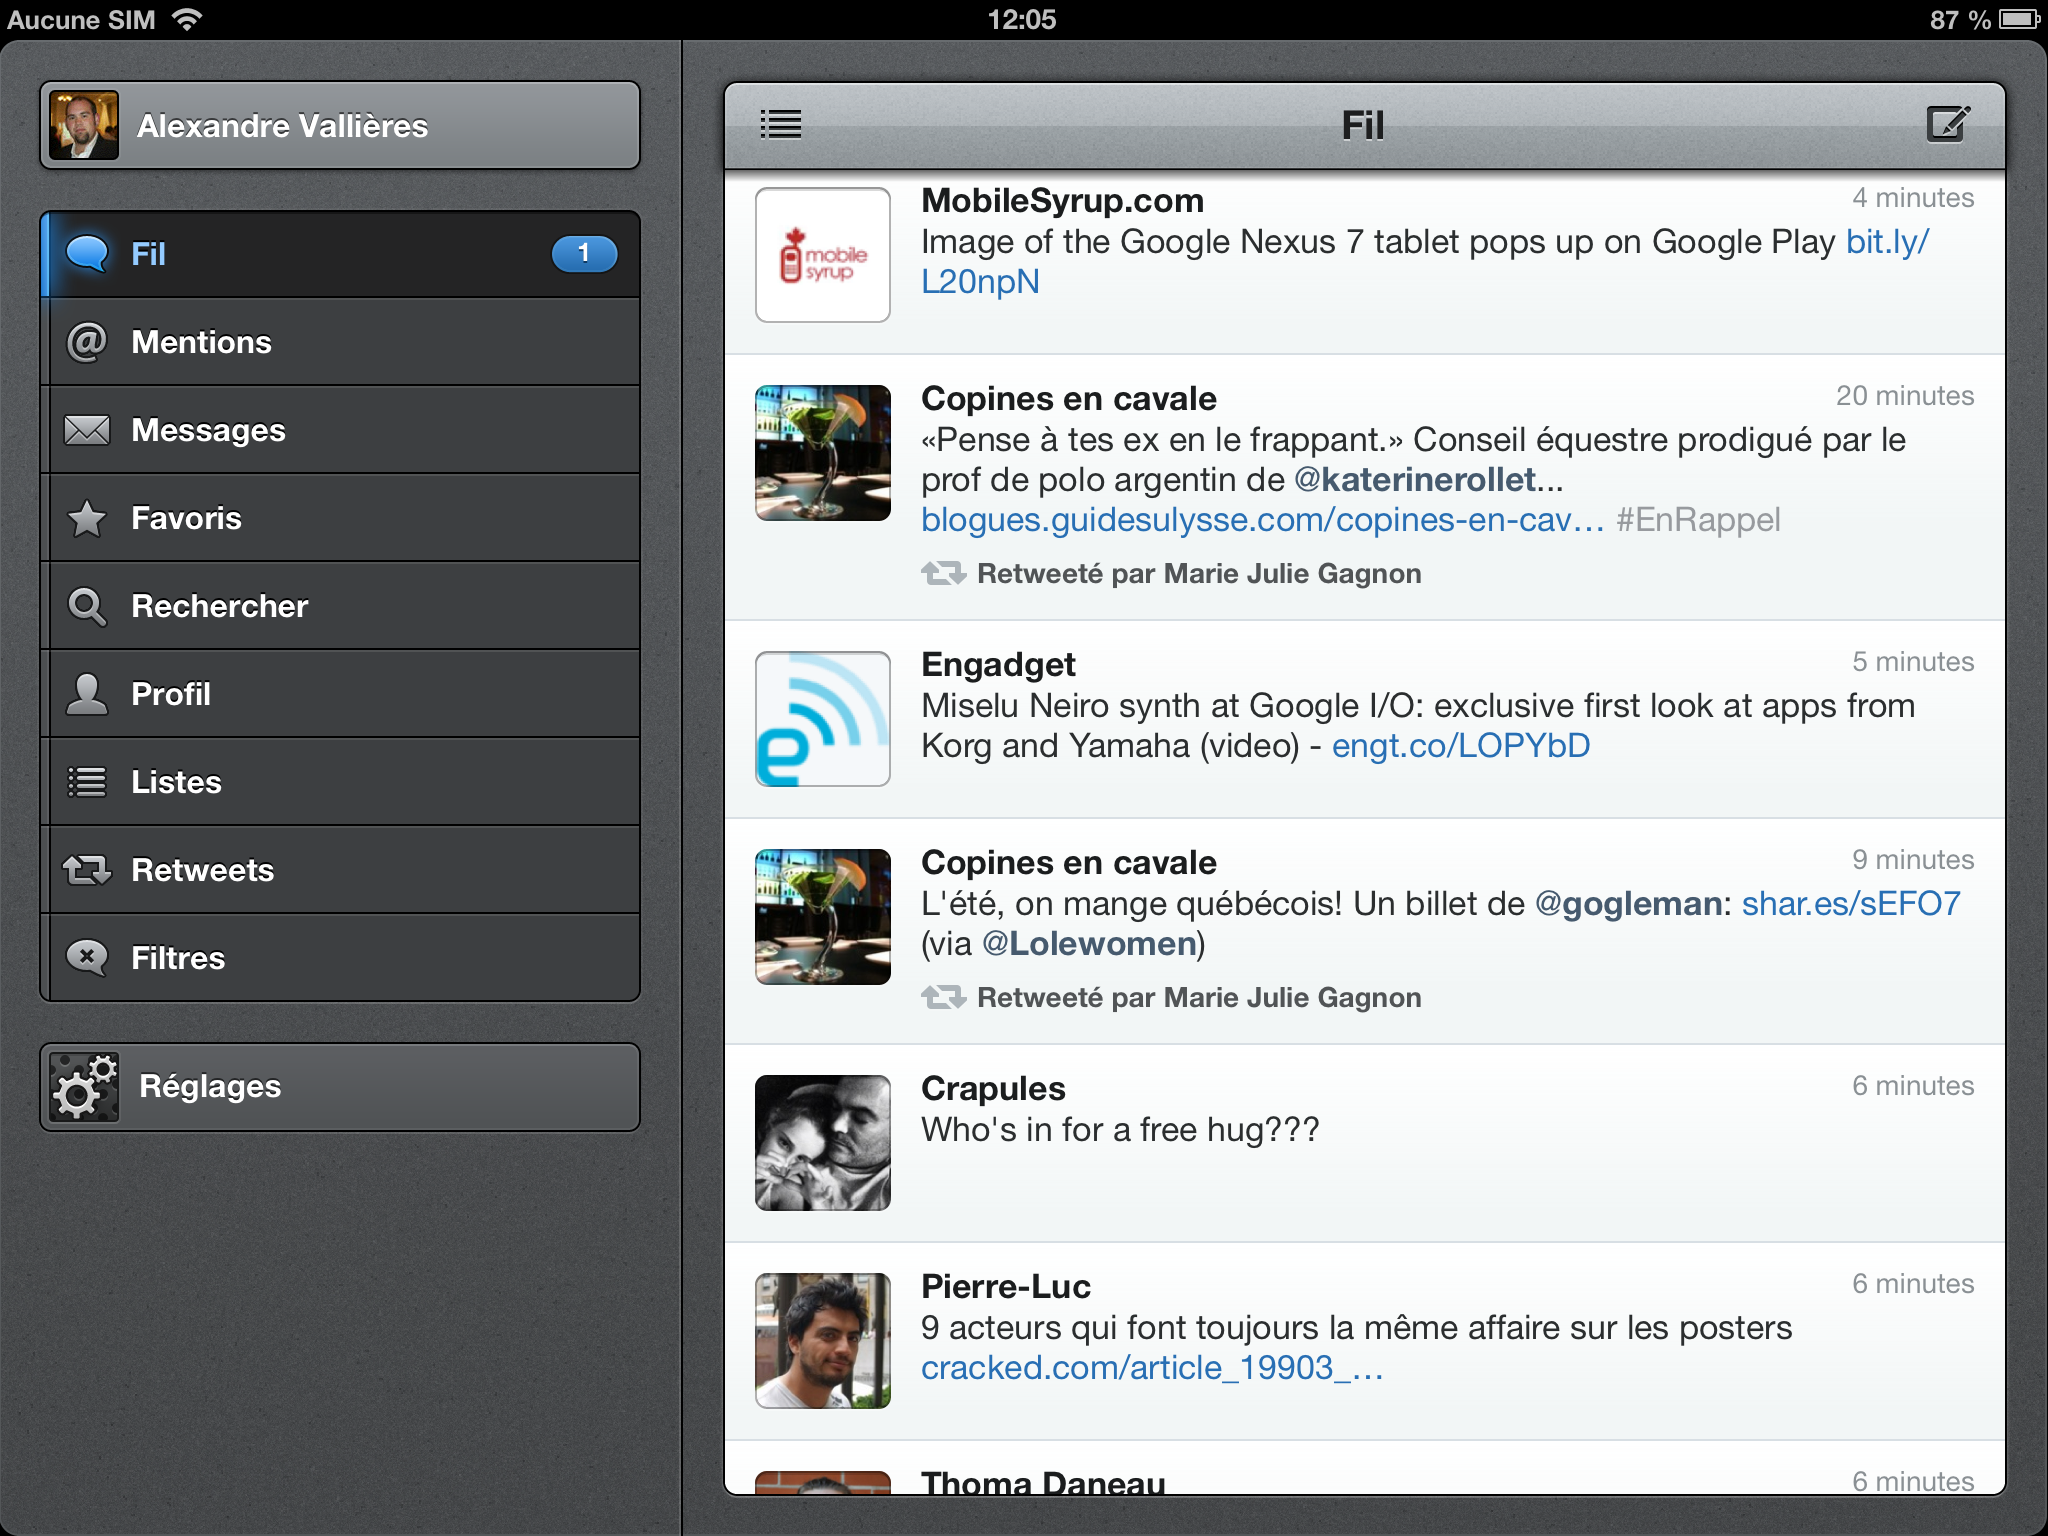Open the shar.es/sEFO7 link

(x=1851, y=904)
